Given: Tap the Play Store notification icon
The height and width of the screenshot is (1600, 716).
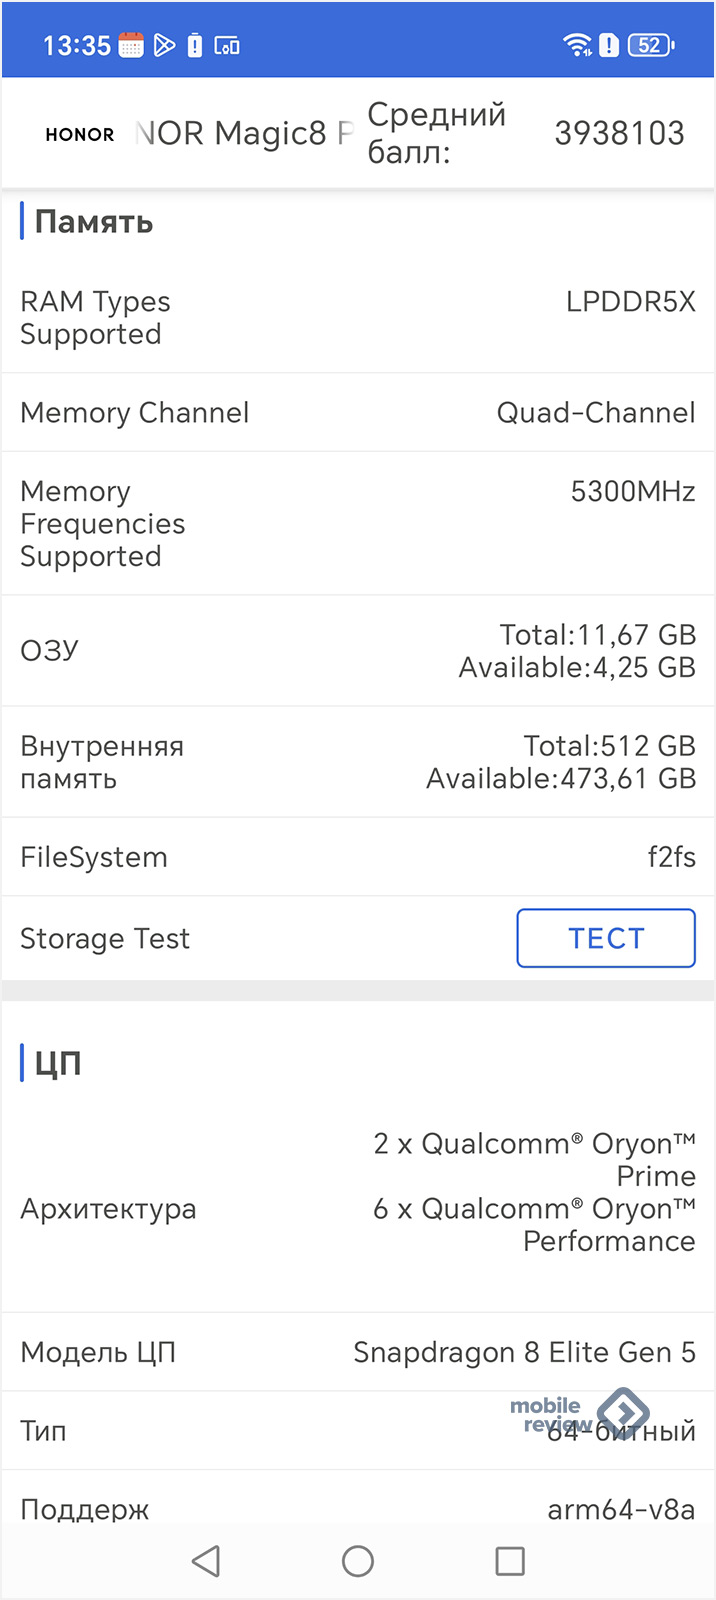Looking at the screenshot, I should point(164,45).
